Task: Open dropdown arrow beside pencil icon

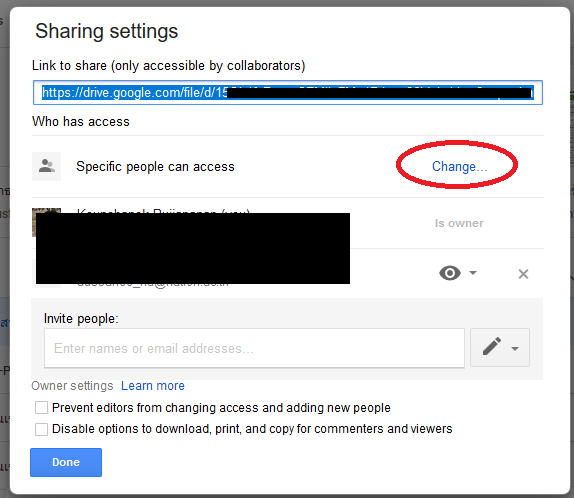Action: point(515,349)
